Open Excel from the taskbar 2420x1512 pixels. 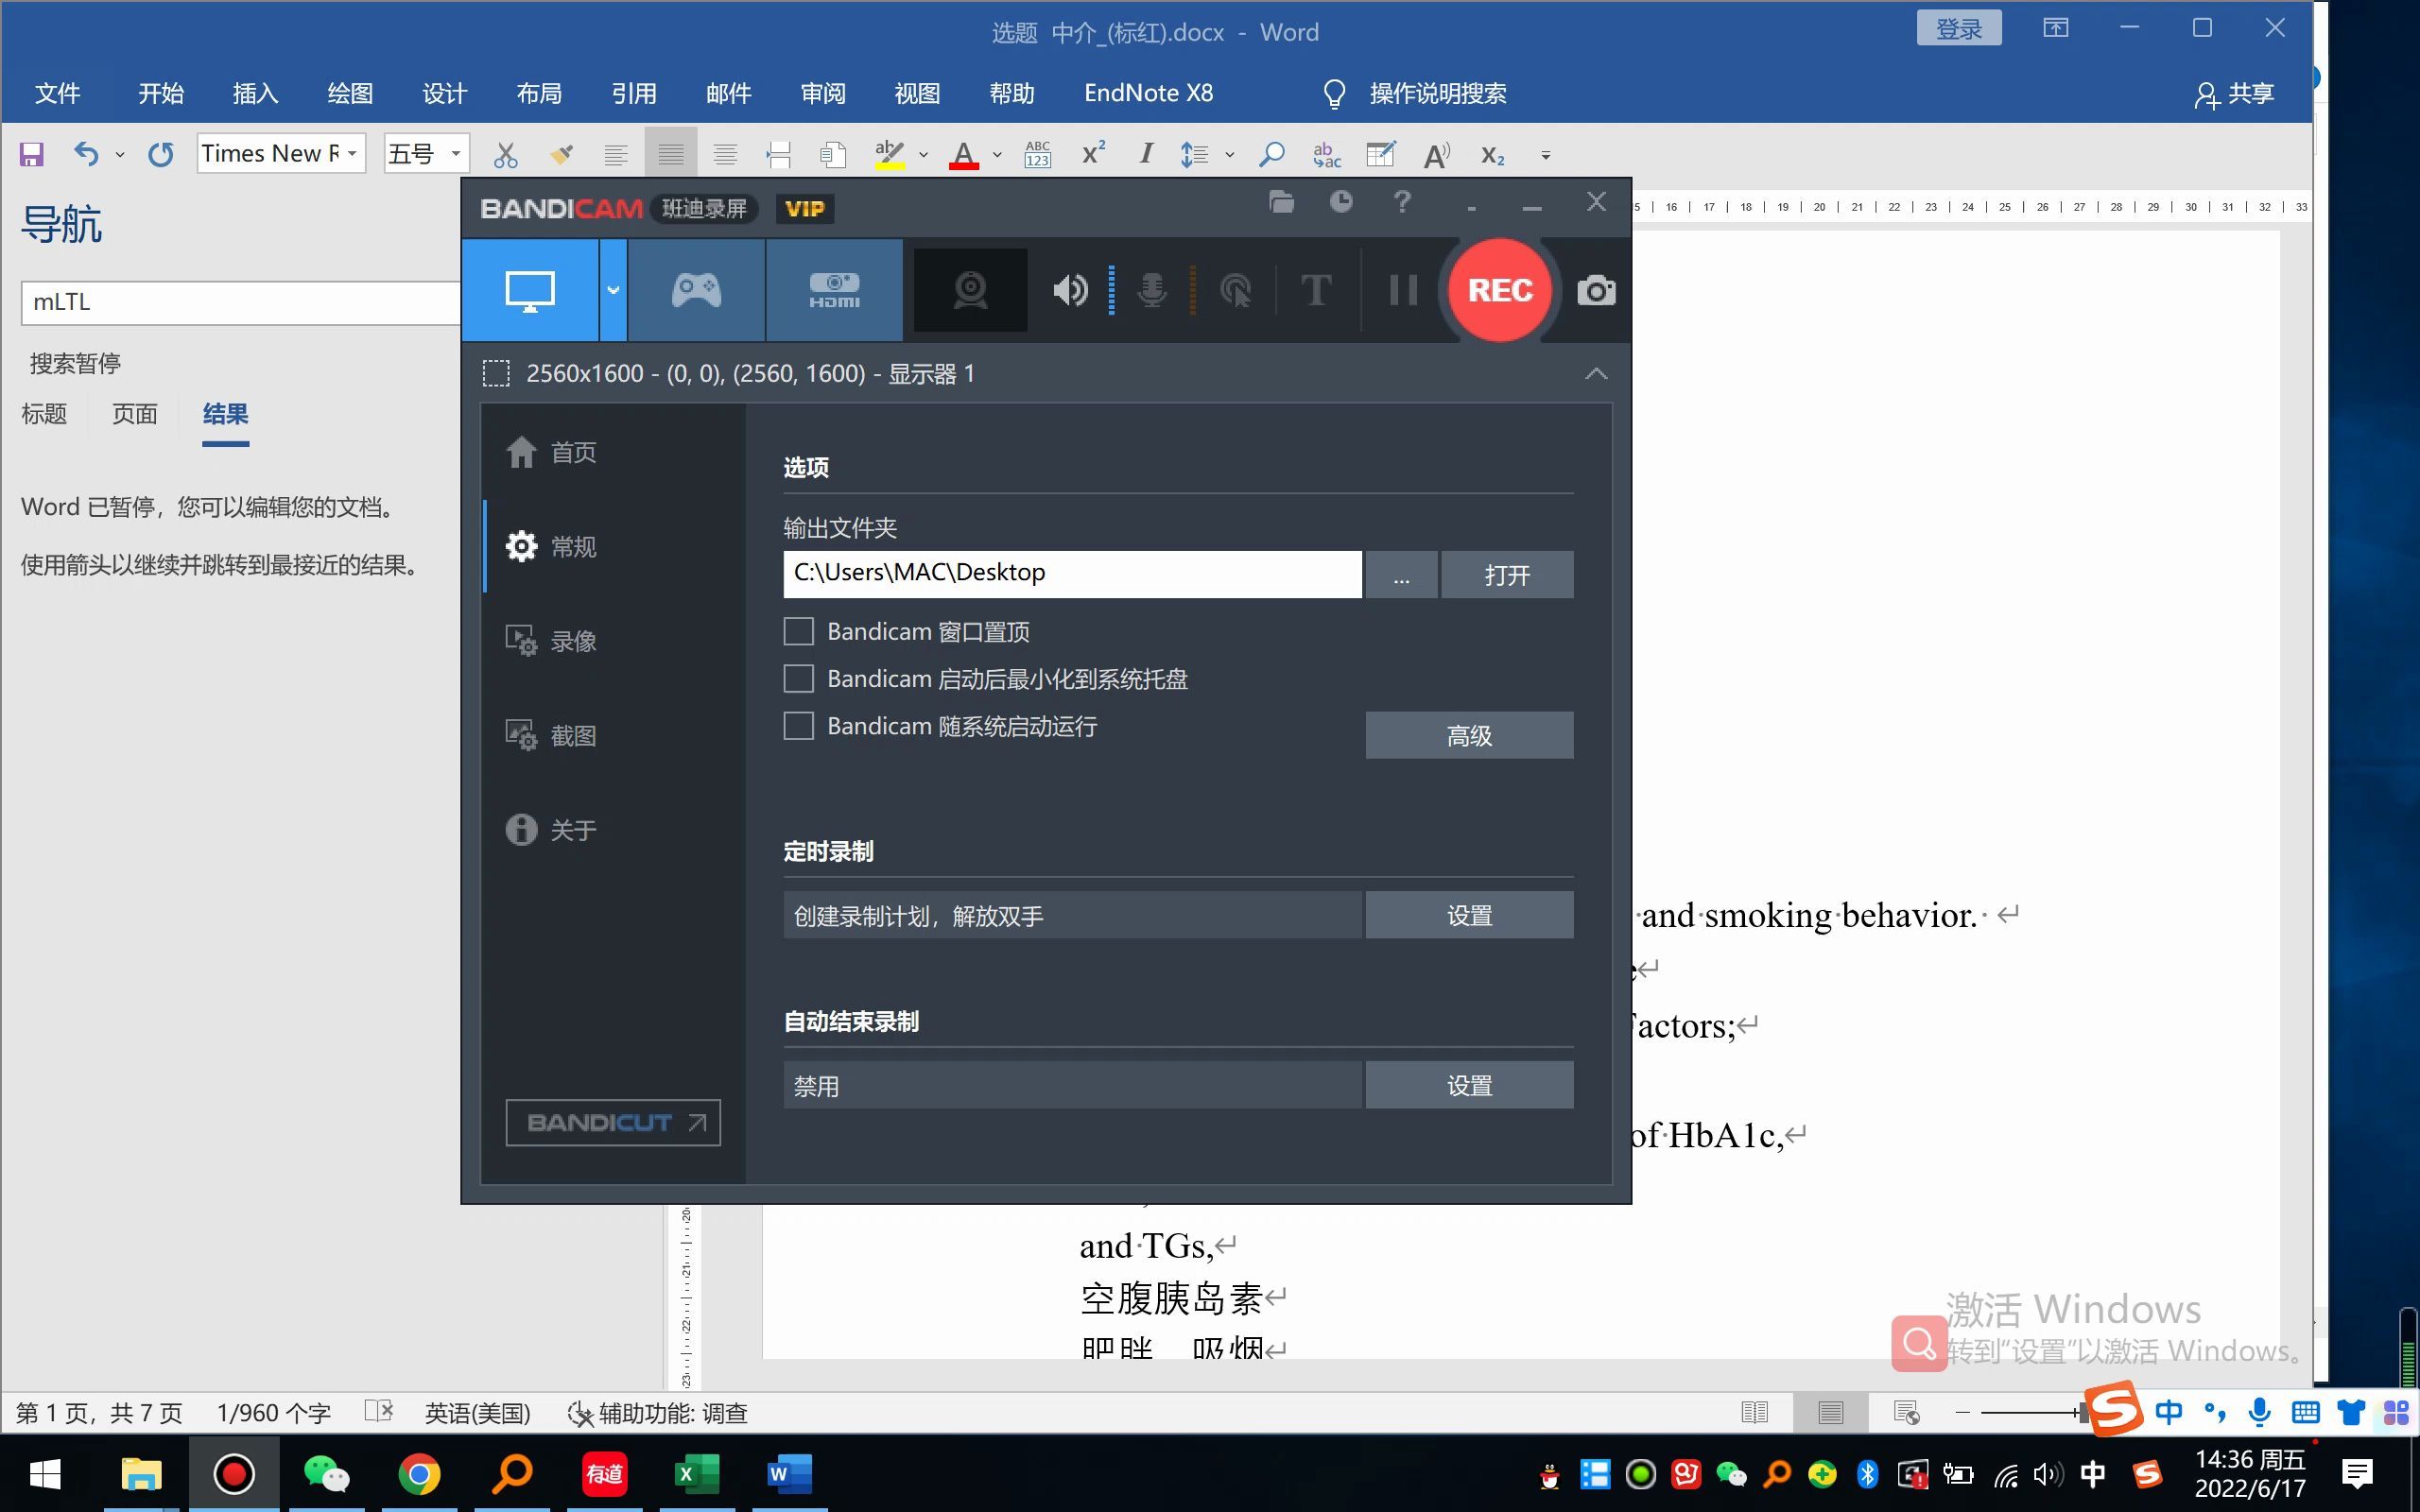(697, 1474)
